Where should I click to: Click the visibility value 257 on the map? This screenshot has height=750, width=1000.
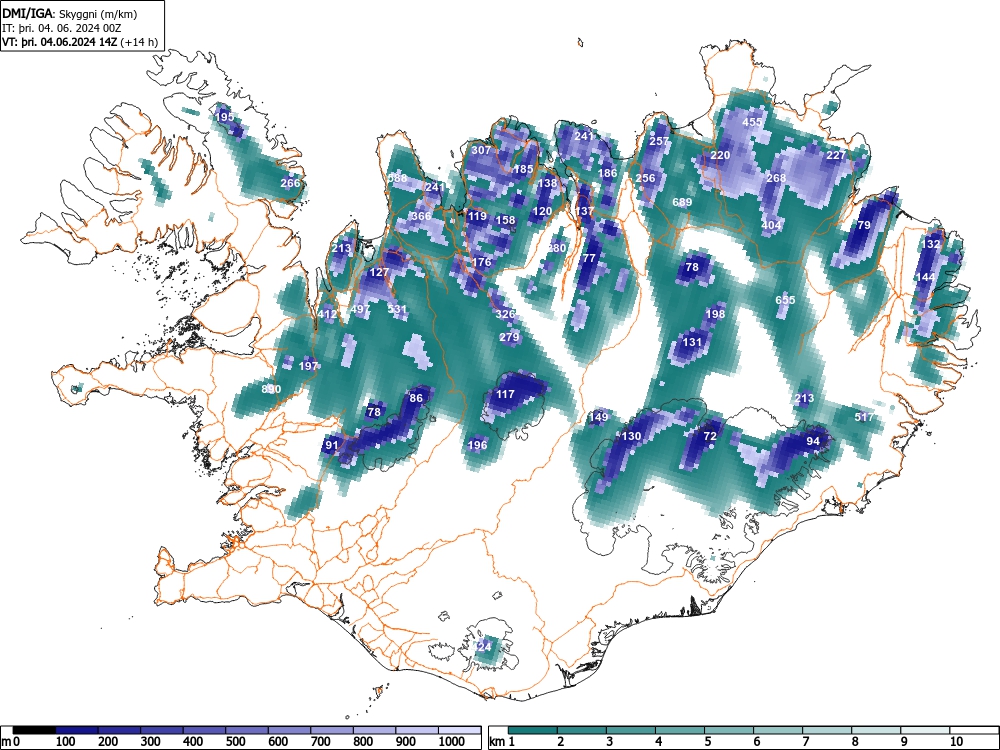click(659, 141)
